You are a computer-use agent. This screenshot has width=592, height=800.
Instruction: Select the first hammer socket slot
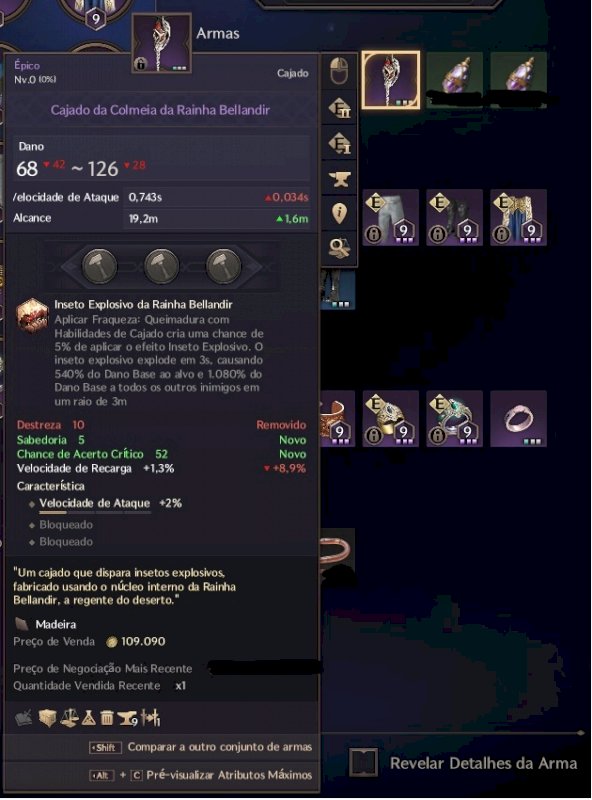100,266
